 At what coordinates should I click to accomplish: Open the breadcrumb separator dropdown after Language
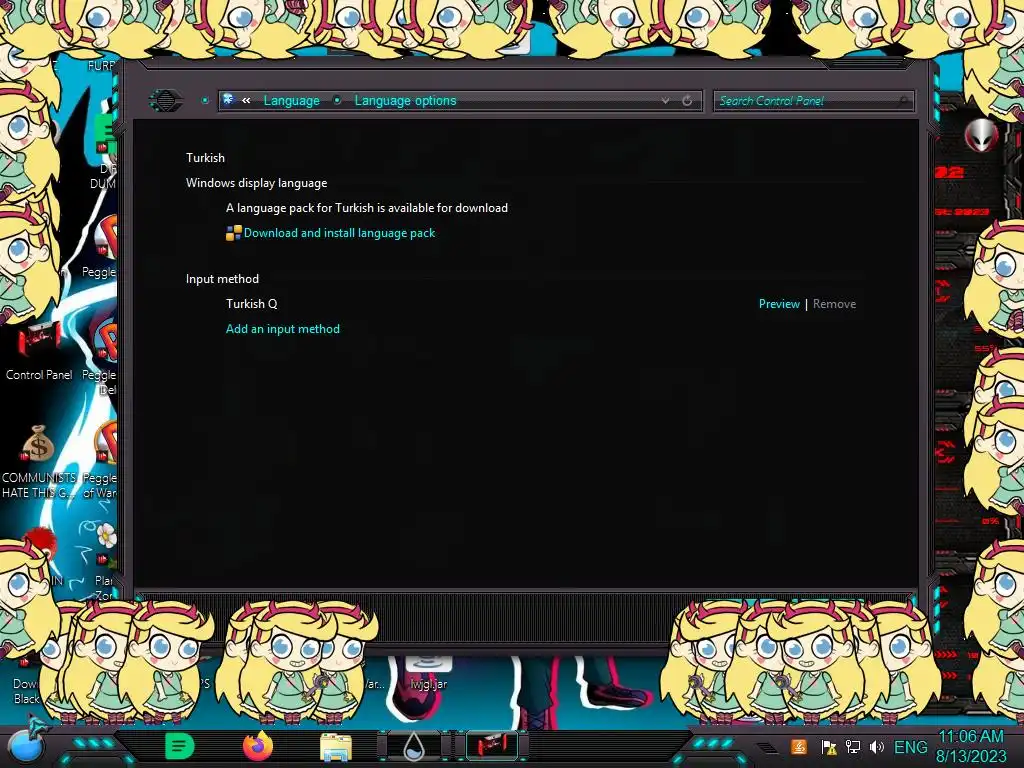pyautogui.click(x=337, y=101)
